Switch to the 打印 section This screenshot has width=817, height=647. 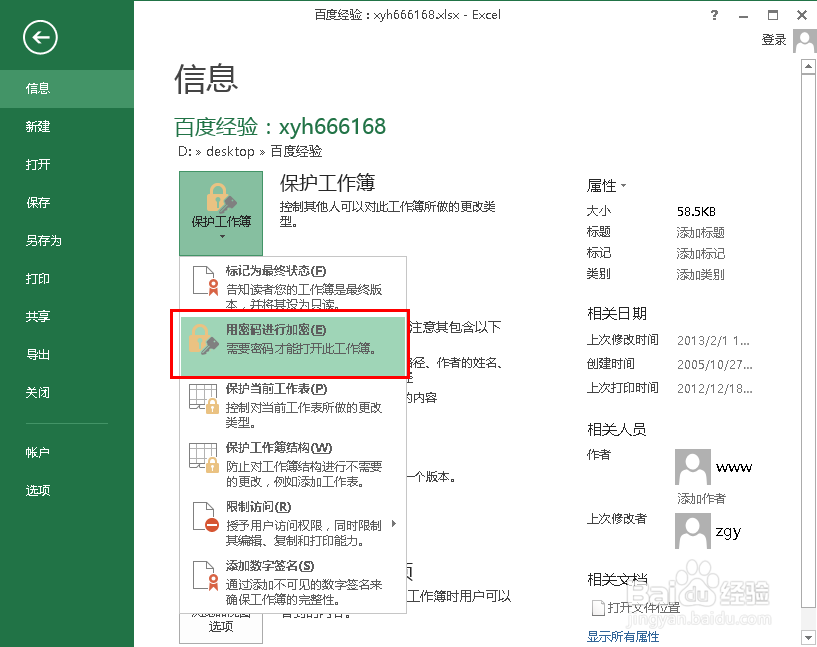[x=38, y=278]
